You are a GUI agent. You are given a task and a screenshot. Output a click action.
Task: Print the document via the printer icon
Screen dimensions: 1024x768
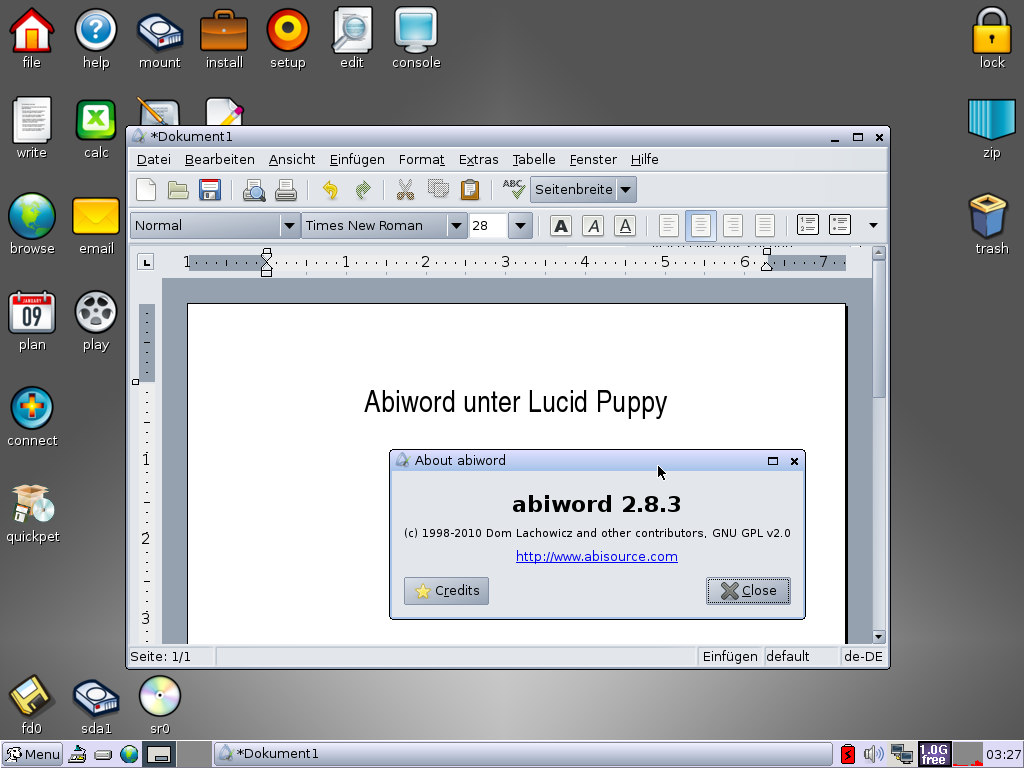pos(286,190)
